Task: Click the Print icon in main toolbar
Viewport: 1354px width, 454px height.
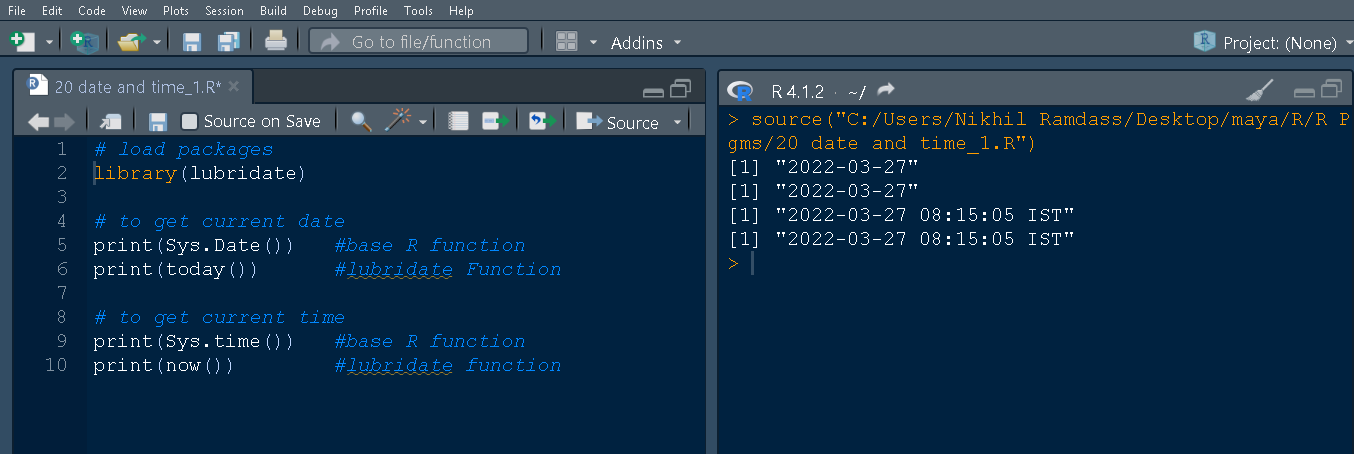Action: [x=276, y=41]
